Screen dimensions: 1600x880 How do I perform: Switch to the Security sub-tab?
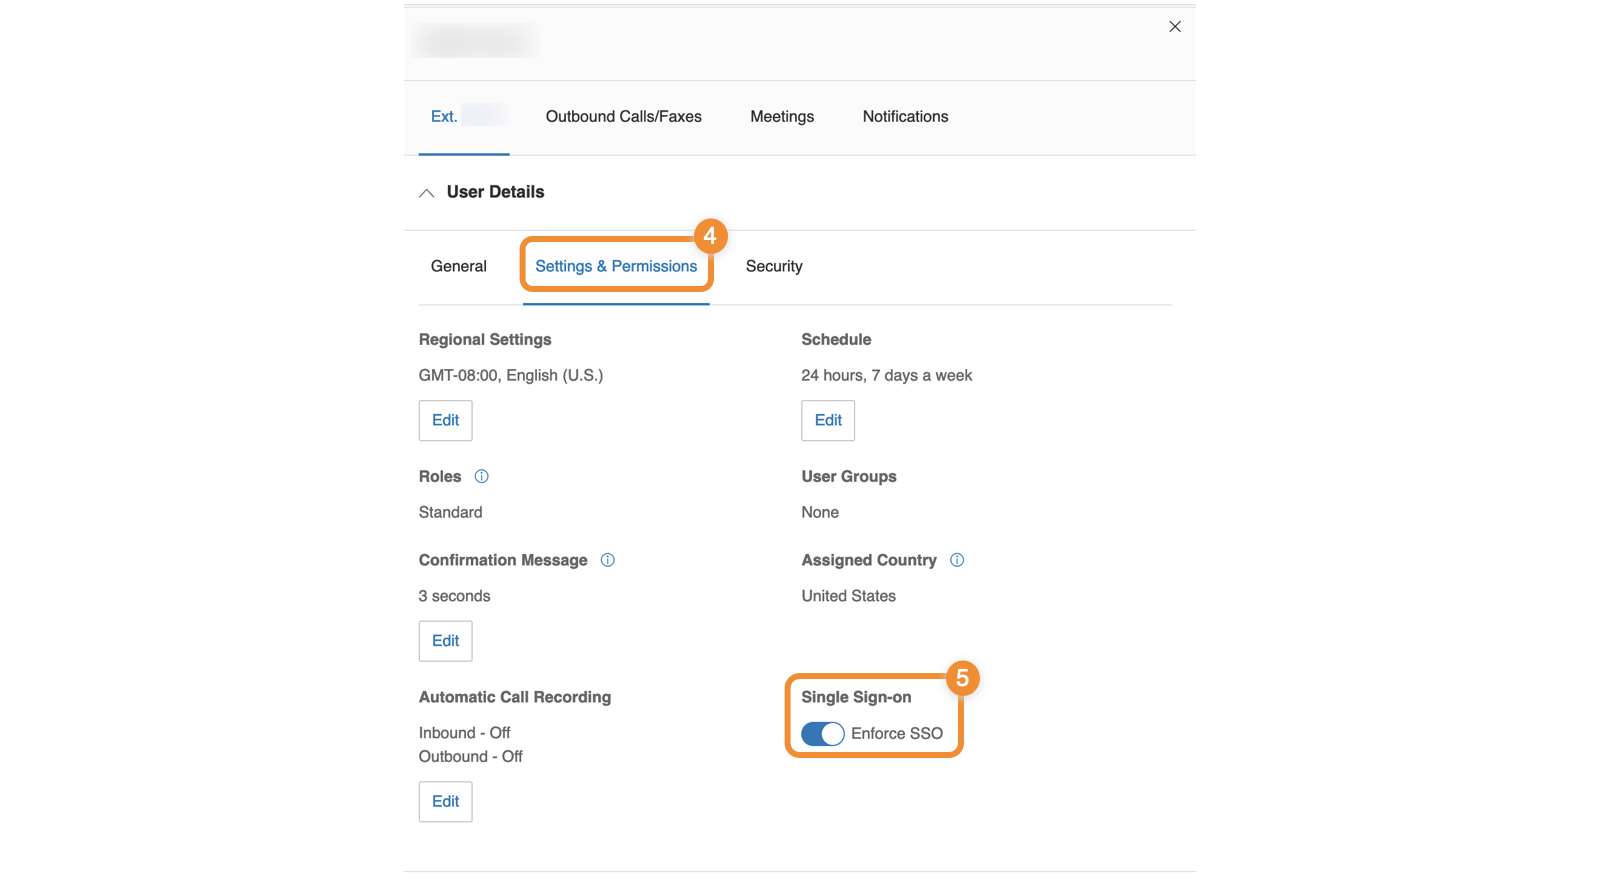coord(774,266)
